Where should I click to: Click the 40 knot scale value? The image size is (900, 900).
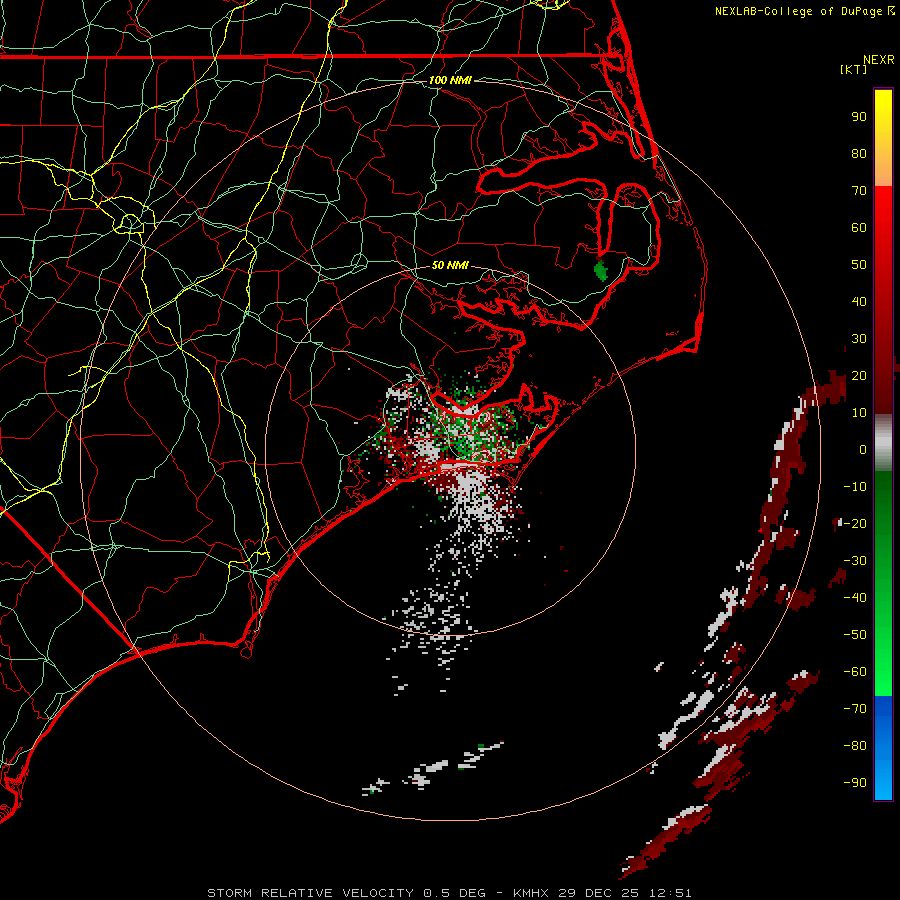click(x=859, y=301)
